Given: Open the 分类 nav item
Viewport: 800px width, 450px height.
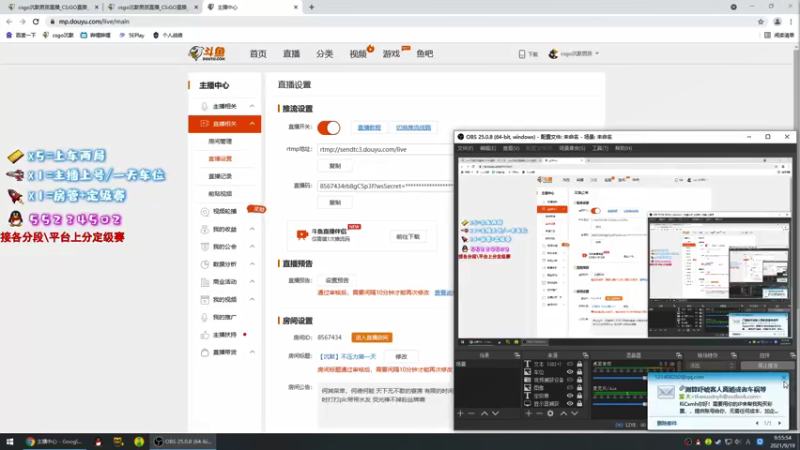Looking at the screenshot, I should click(324, 54).
